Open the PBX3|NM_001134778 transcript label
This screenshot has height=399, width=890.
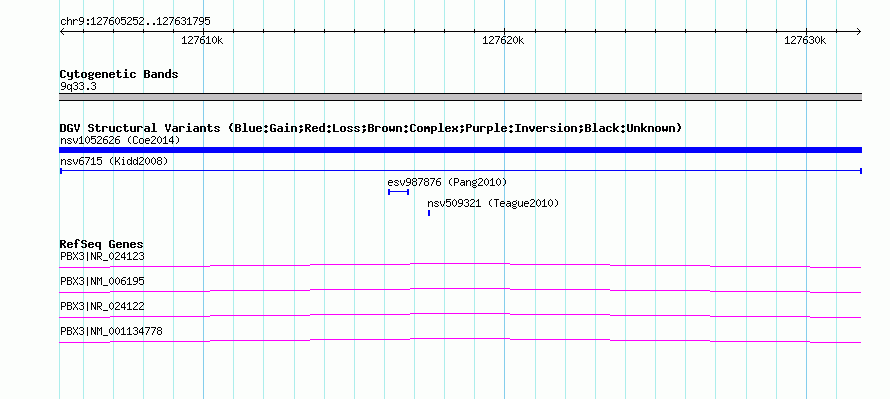tap(111, 331)
